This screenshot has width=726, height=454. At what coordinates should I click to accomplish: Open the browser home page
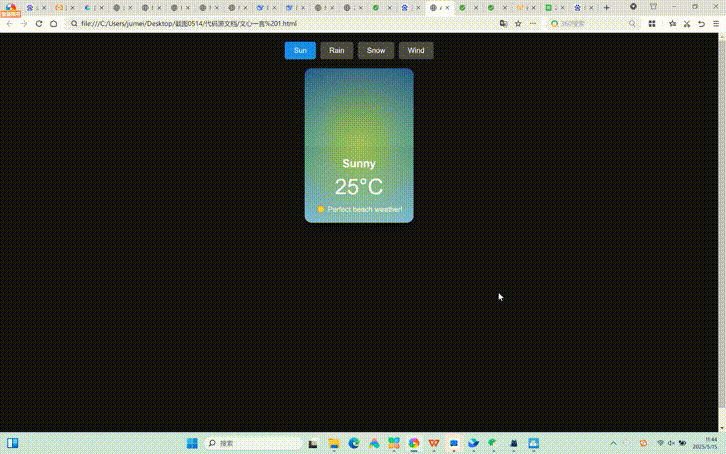coord(54,24)
